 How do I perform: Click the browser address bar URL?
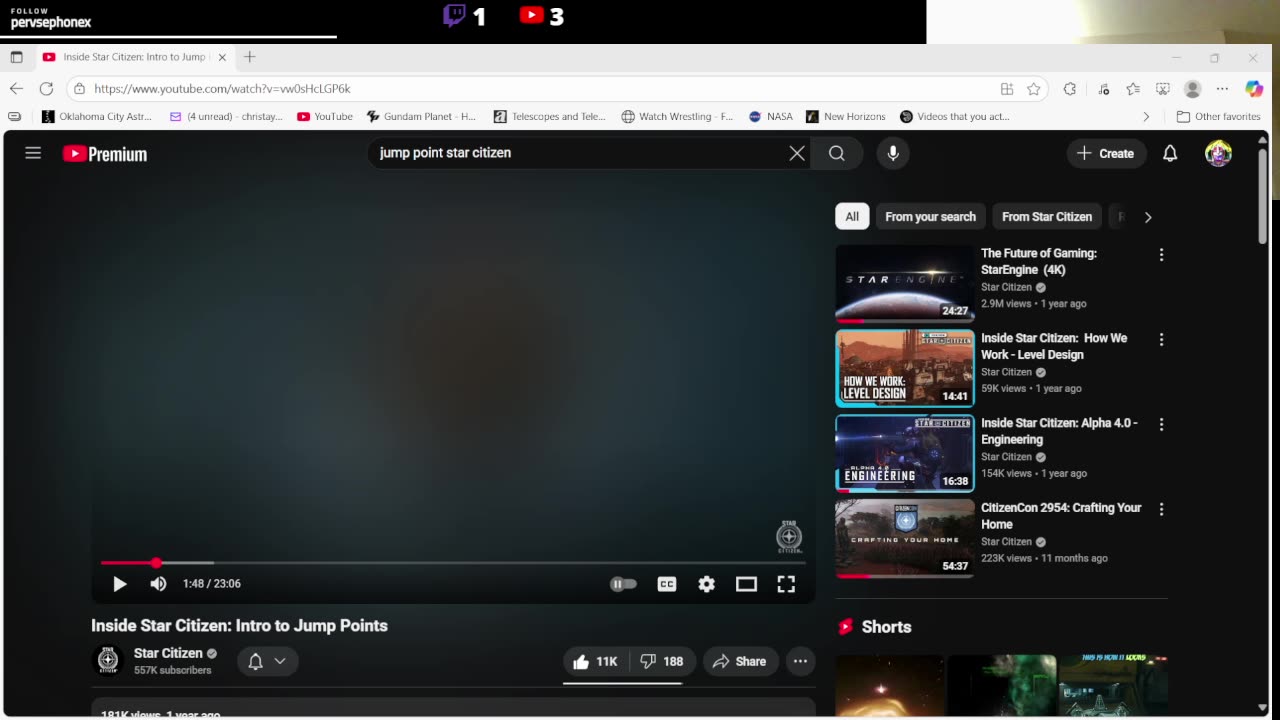[222, 89]
